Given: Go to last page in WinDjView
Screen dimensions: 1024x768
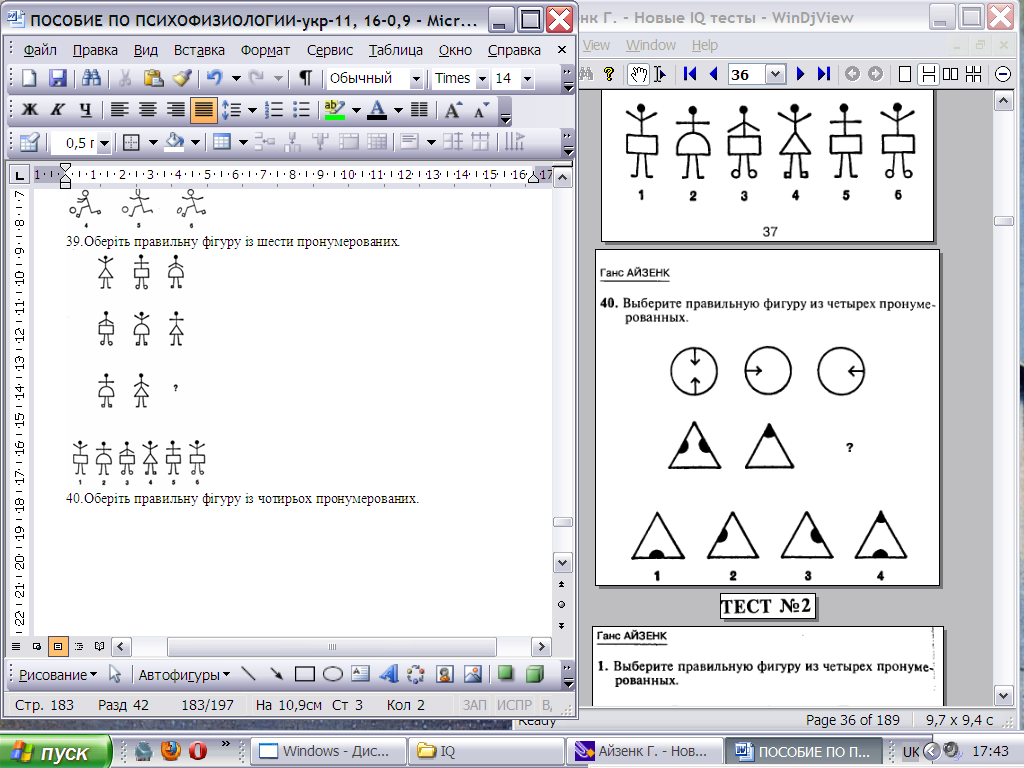Looking at the screenshot, I should coord(824,74).
